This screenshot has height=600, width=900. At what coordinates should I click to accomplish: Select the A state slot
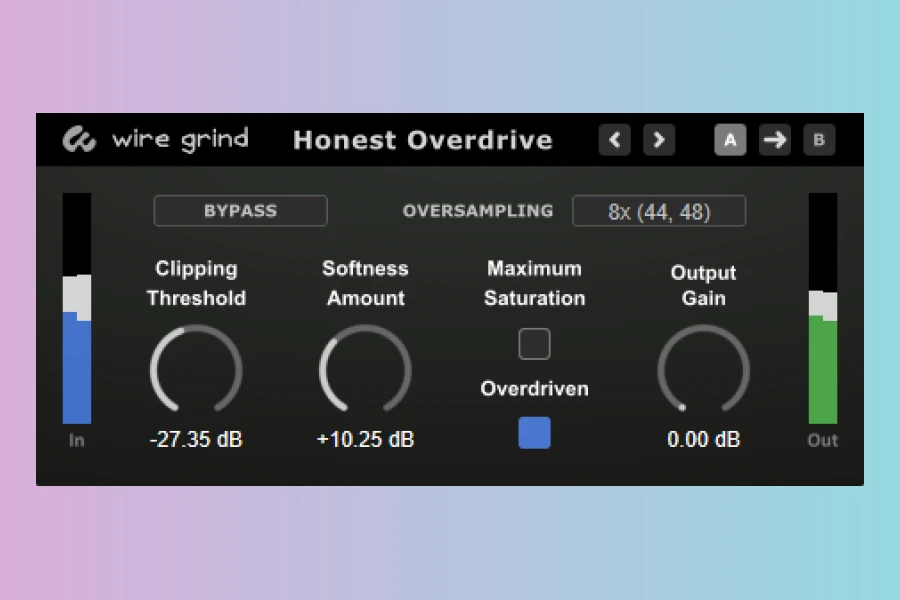730,140
